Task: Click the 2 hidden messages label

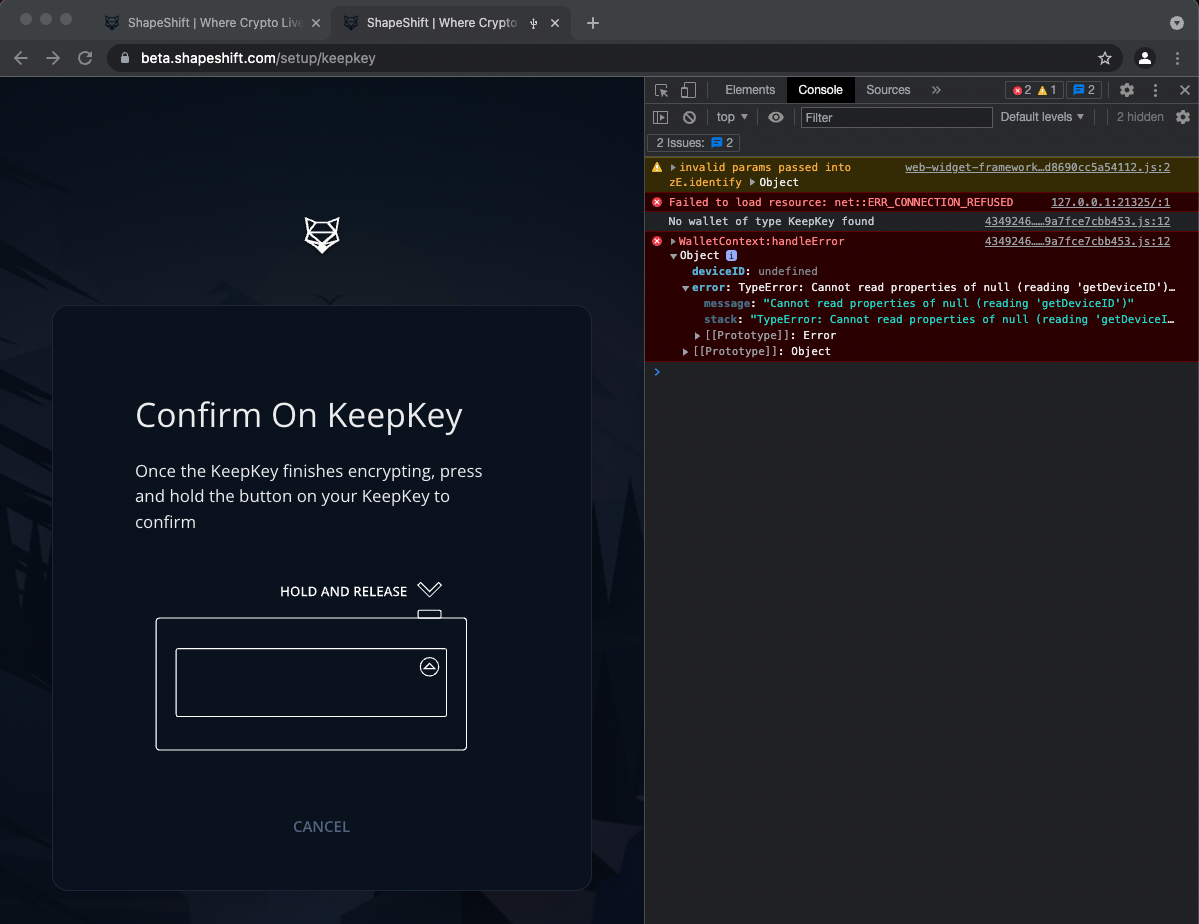Action: 1139,117
